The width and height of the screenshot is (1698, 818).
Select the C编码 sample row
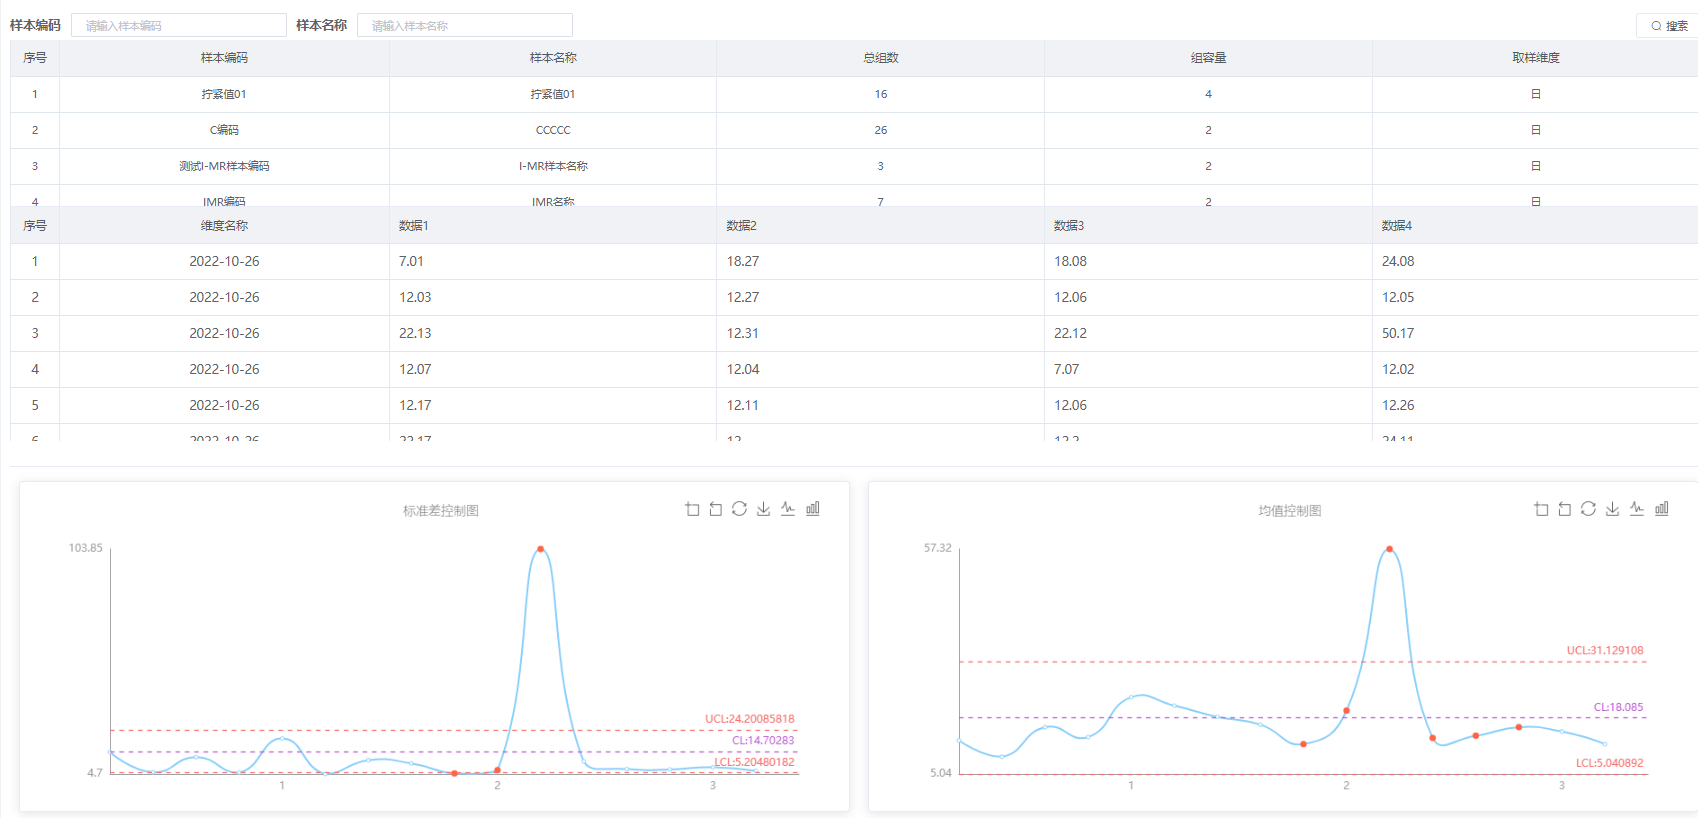tap(224, 130)
